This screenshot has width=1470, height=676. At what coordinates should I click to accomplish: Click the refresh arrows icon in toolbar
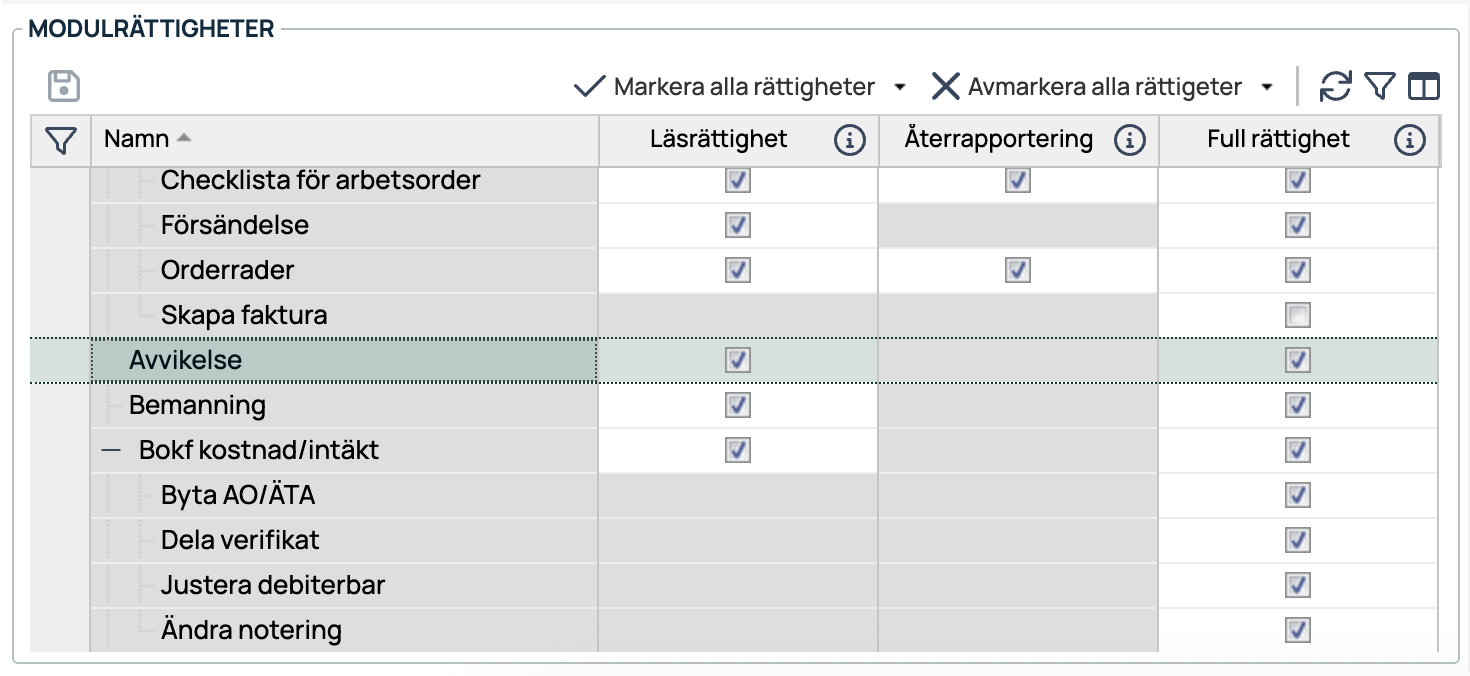pyautogui.click(x=1335, y=87)
